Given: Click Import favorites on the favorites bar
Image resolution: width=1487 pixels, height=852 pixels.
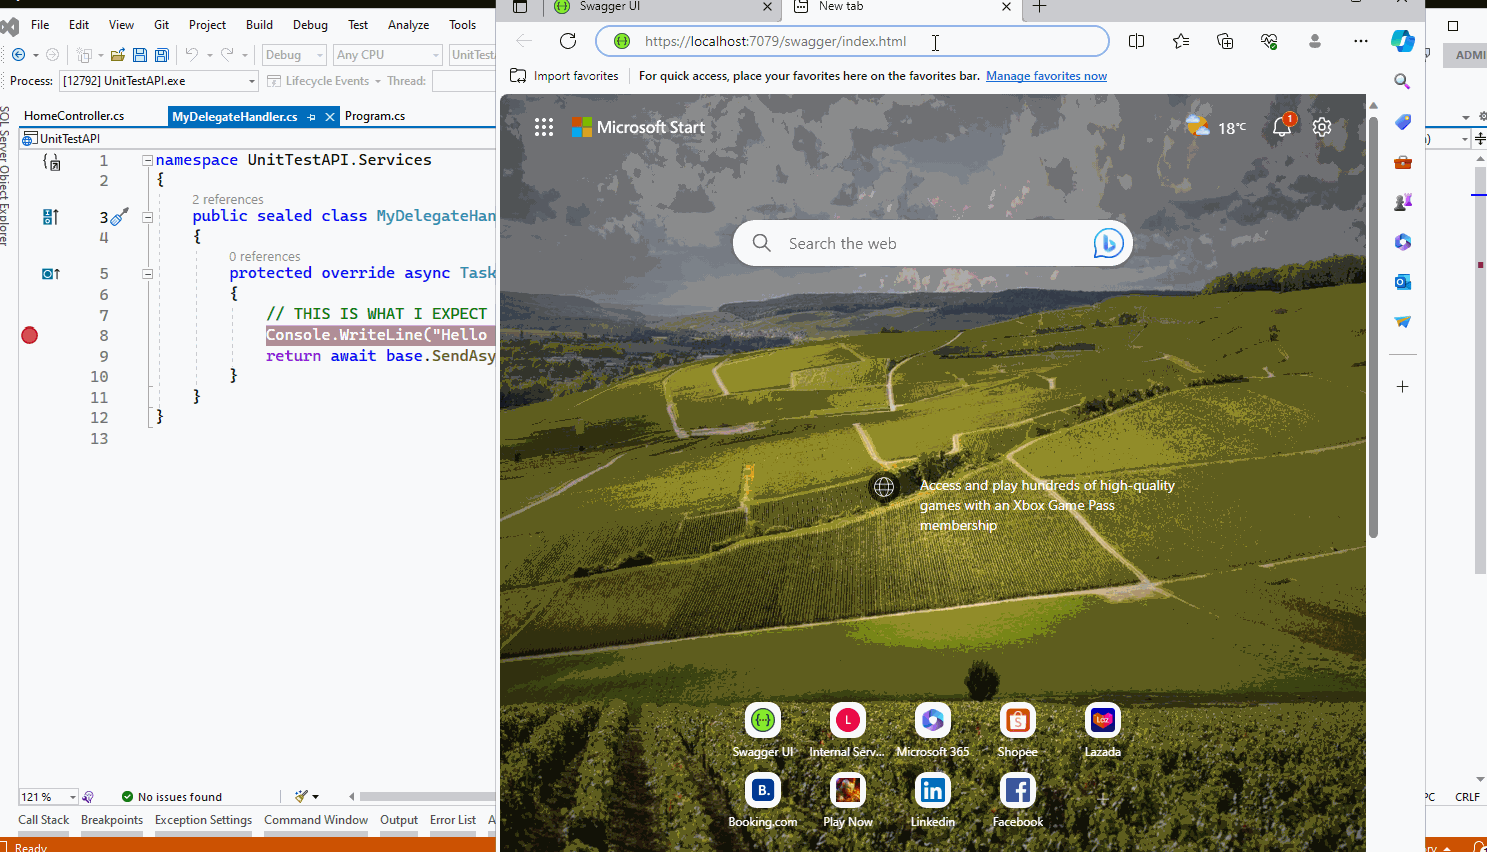Looking at the screenshot, I should pos(564,76).
